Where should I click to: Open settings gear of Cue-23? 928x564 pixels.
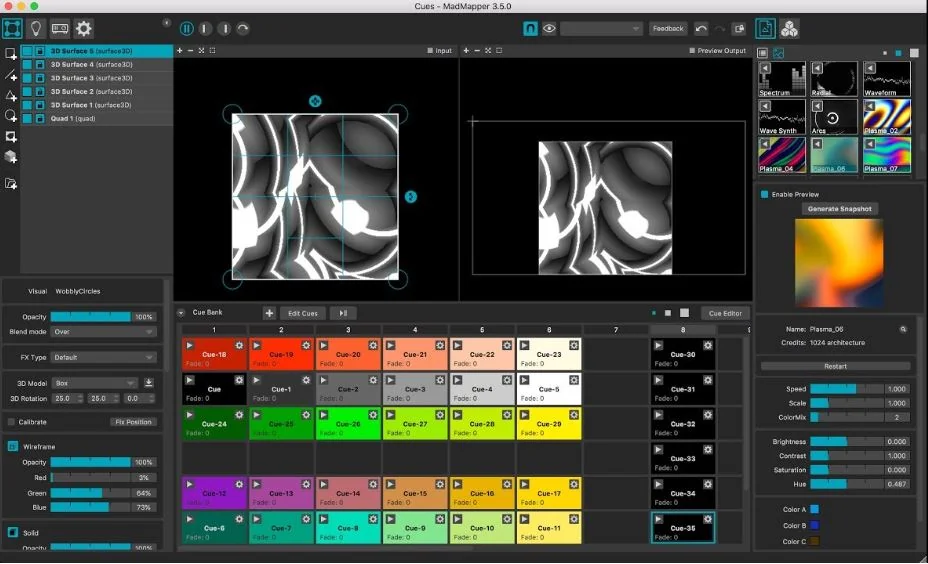coord(573,346)
